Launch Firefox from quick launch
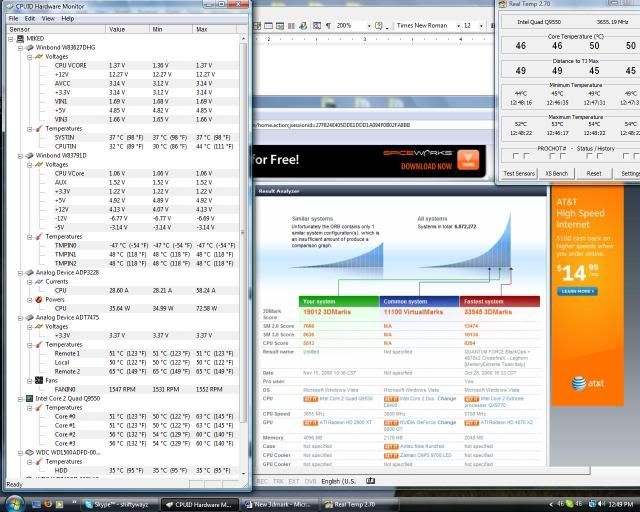 pyautogui.click(x=48, y=504)
